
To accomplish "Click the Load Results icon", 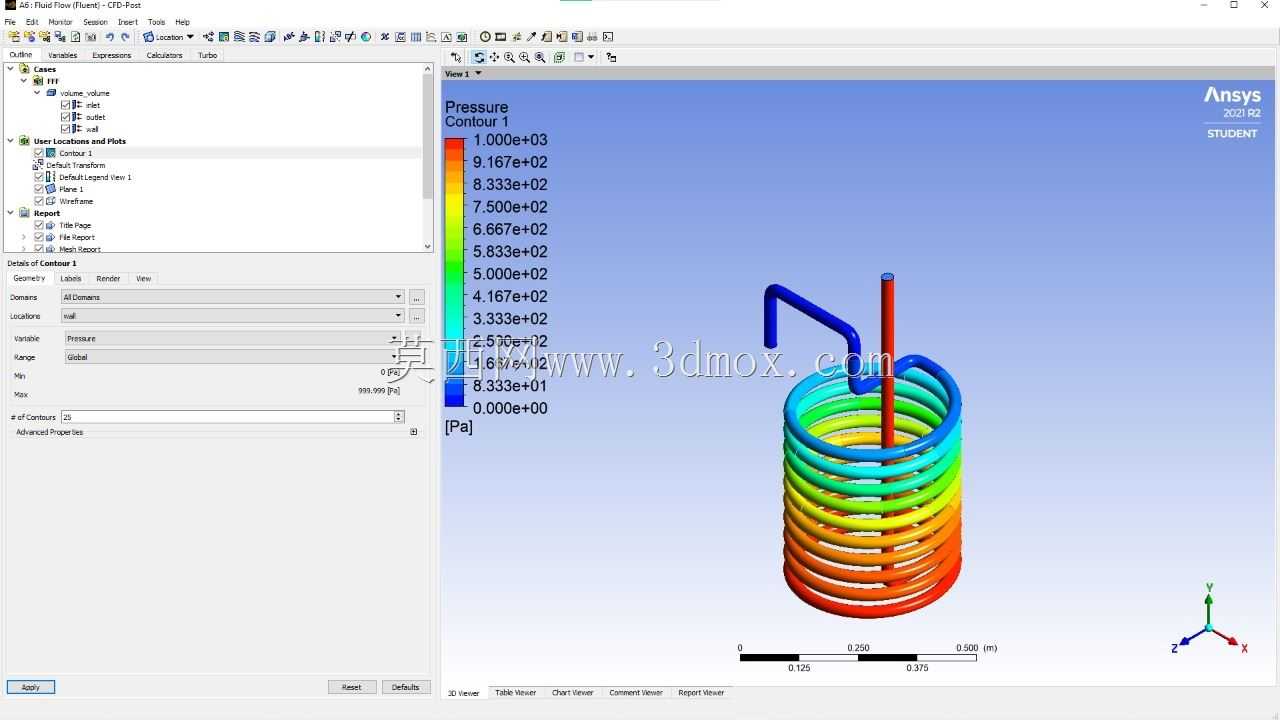I will 14,37.
